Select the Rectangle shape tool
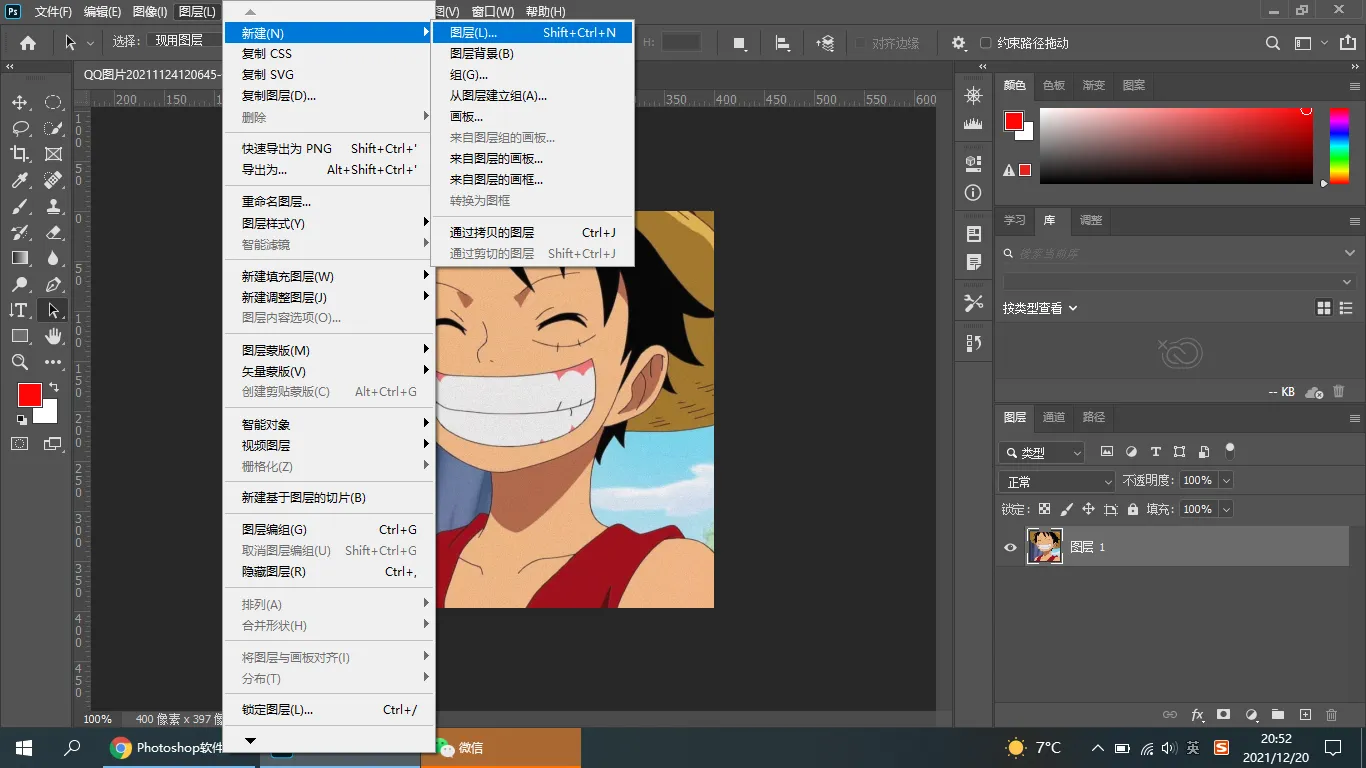The width and height of the screenshot is (1366, 768). click(20, 336)
